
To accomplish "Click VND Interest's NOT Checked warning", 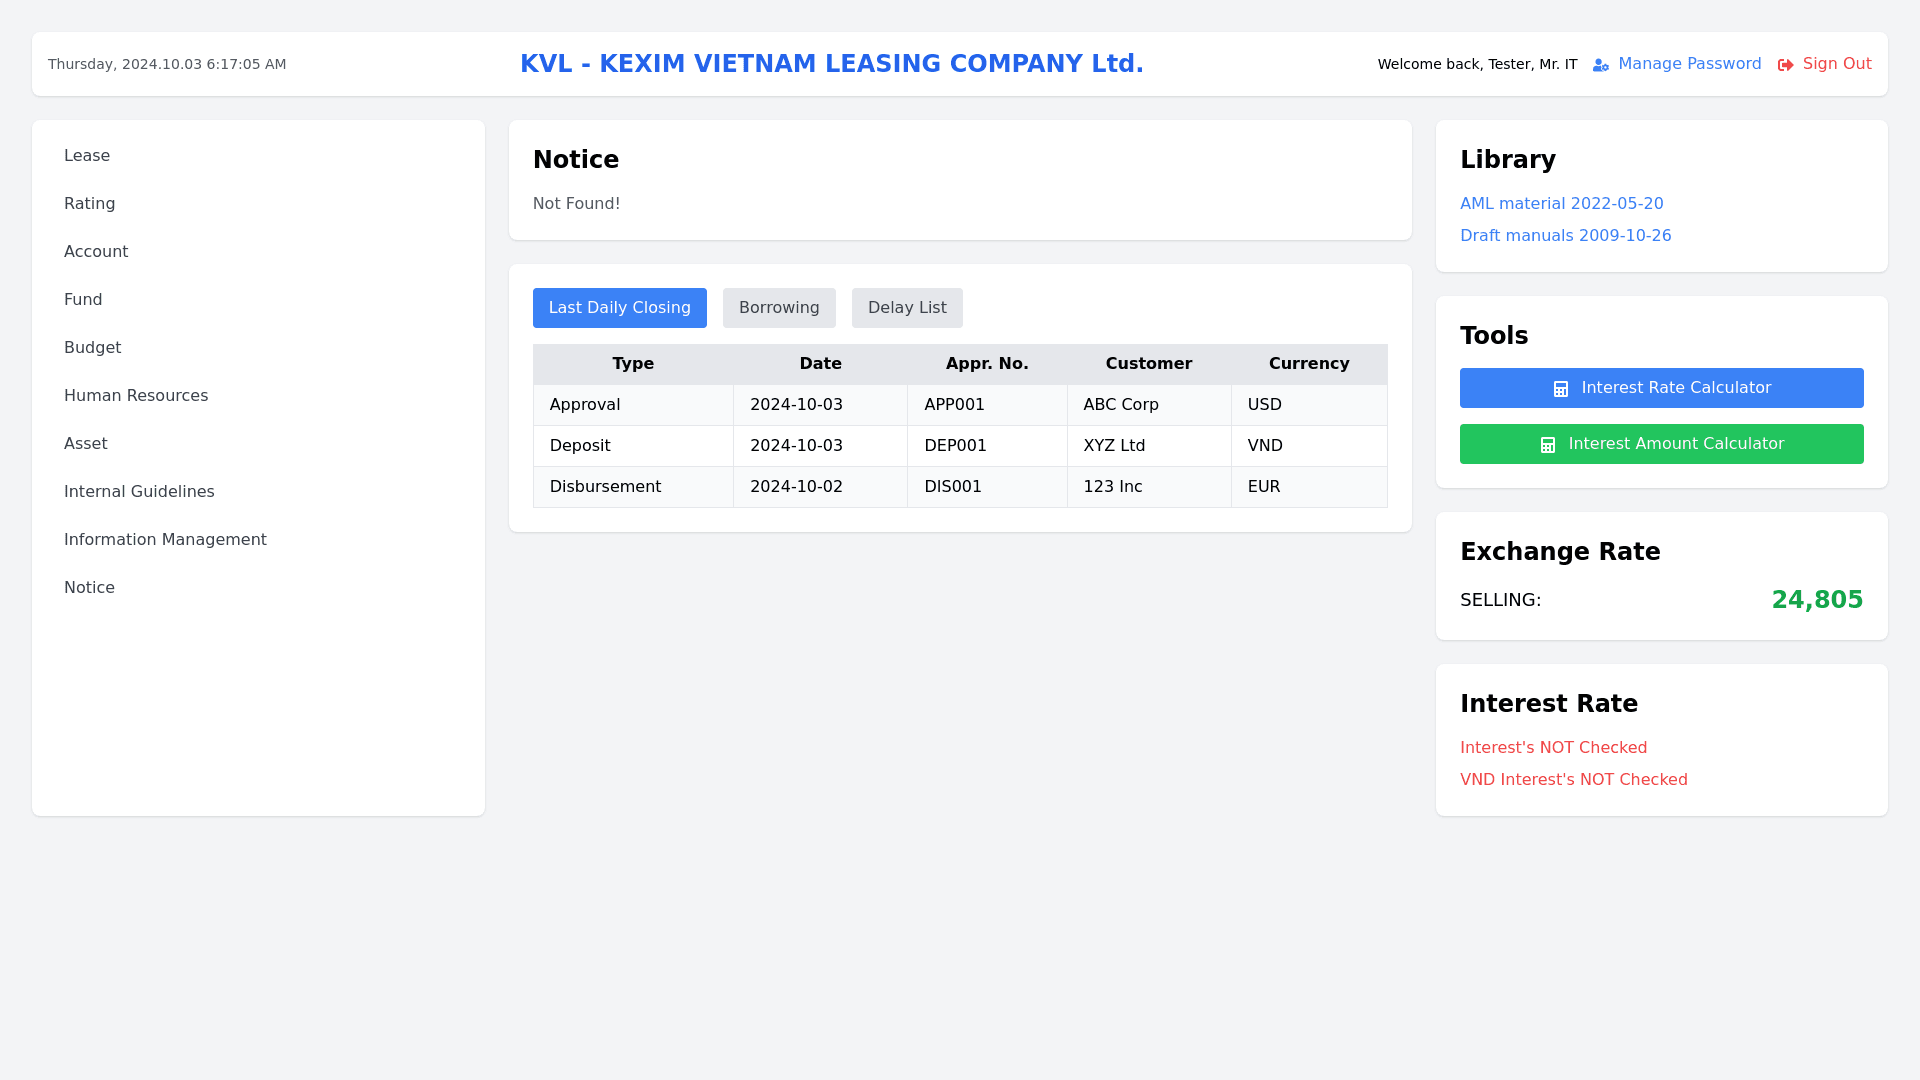I will [x=1573, y=780].
